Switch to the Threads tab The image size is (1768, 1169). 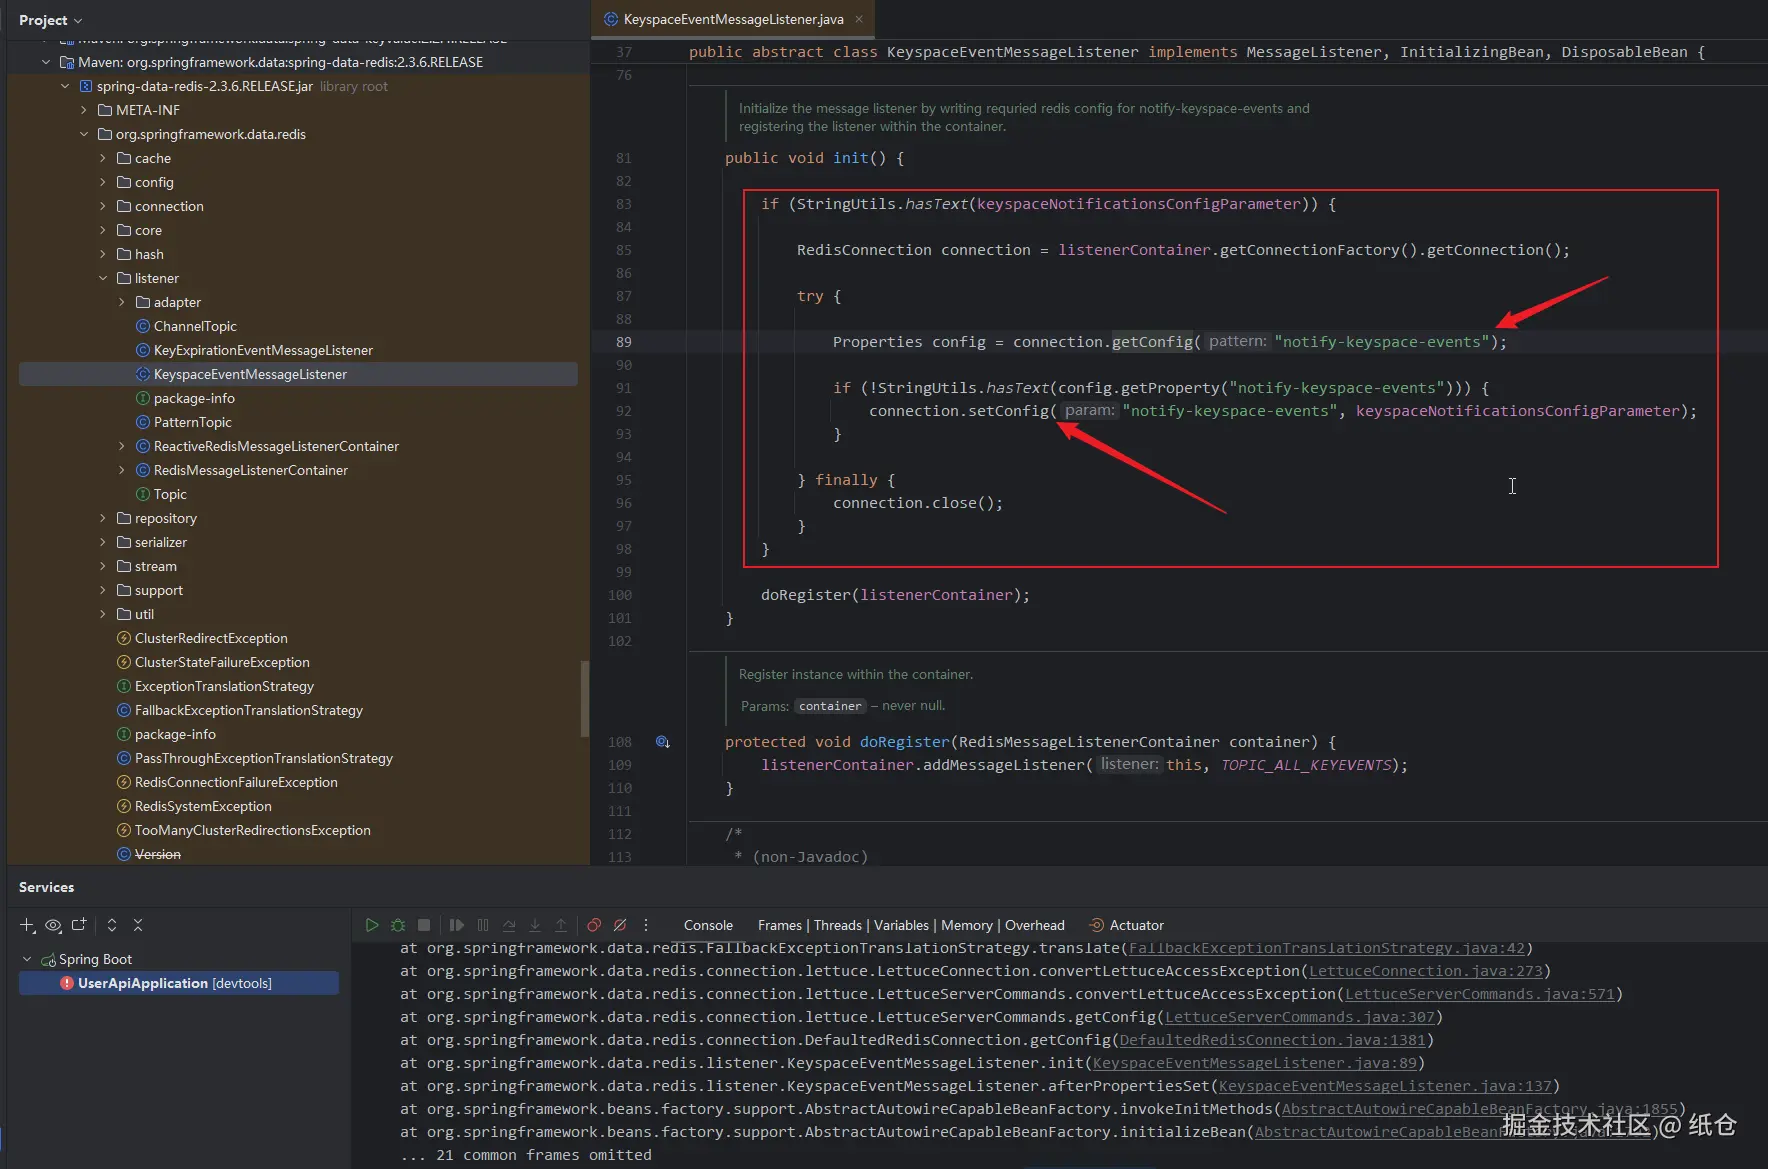click(838, 925)
